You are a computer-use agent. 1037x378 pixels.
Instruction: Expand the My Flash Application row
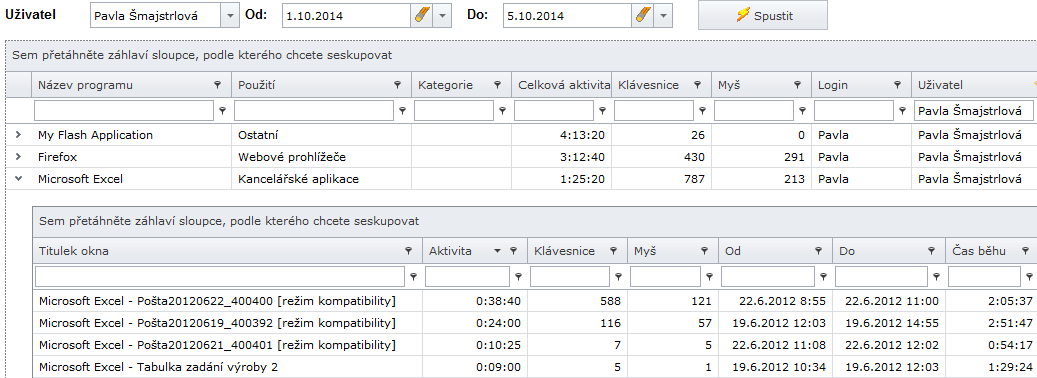[x=19, y=135]
